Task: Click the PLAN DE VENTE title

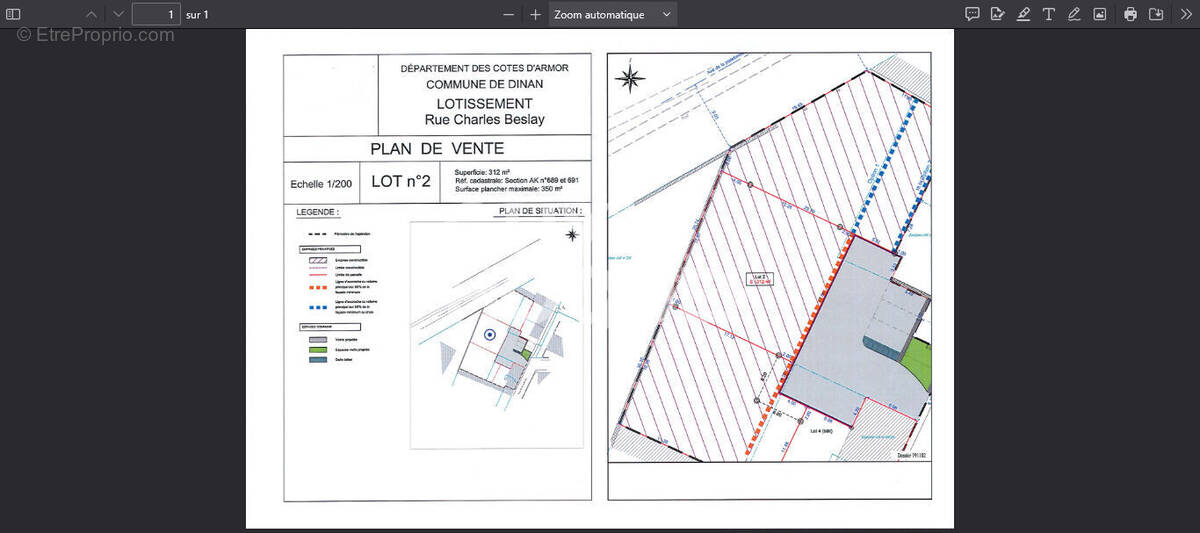Action: click(x=437, y=149)
